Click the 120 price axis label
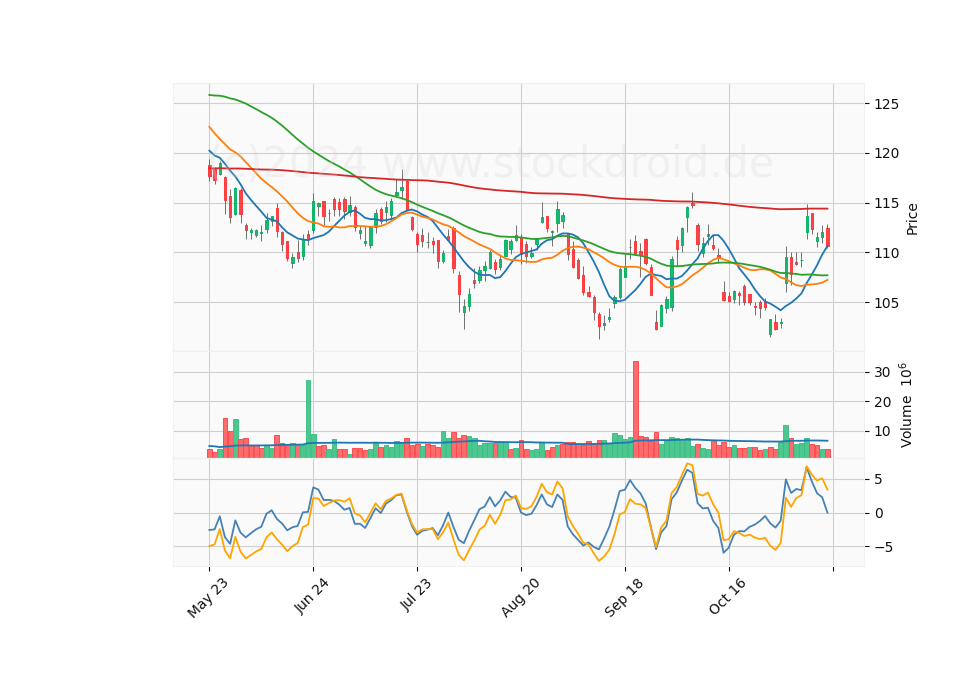960x690 pixels. point(887,154)
